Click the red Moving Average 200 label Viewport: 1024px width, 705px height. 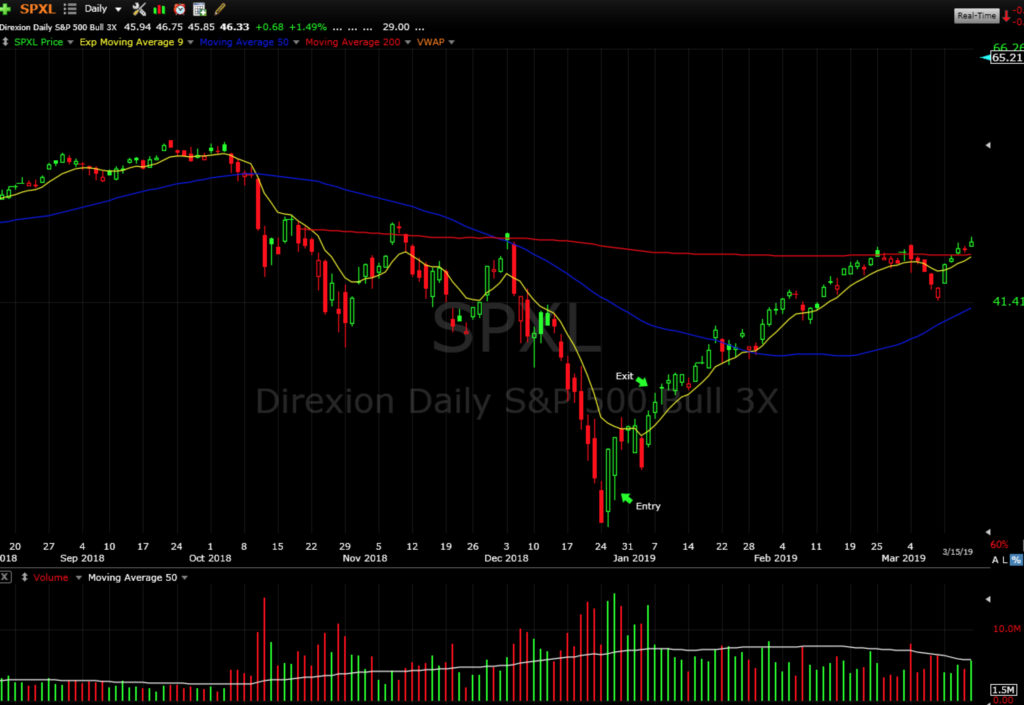(353, 42)
